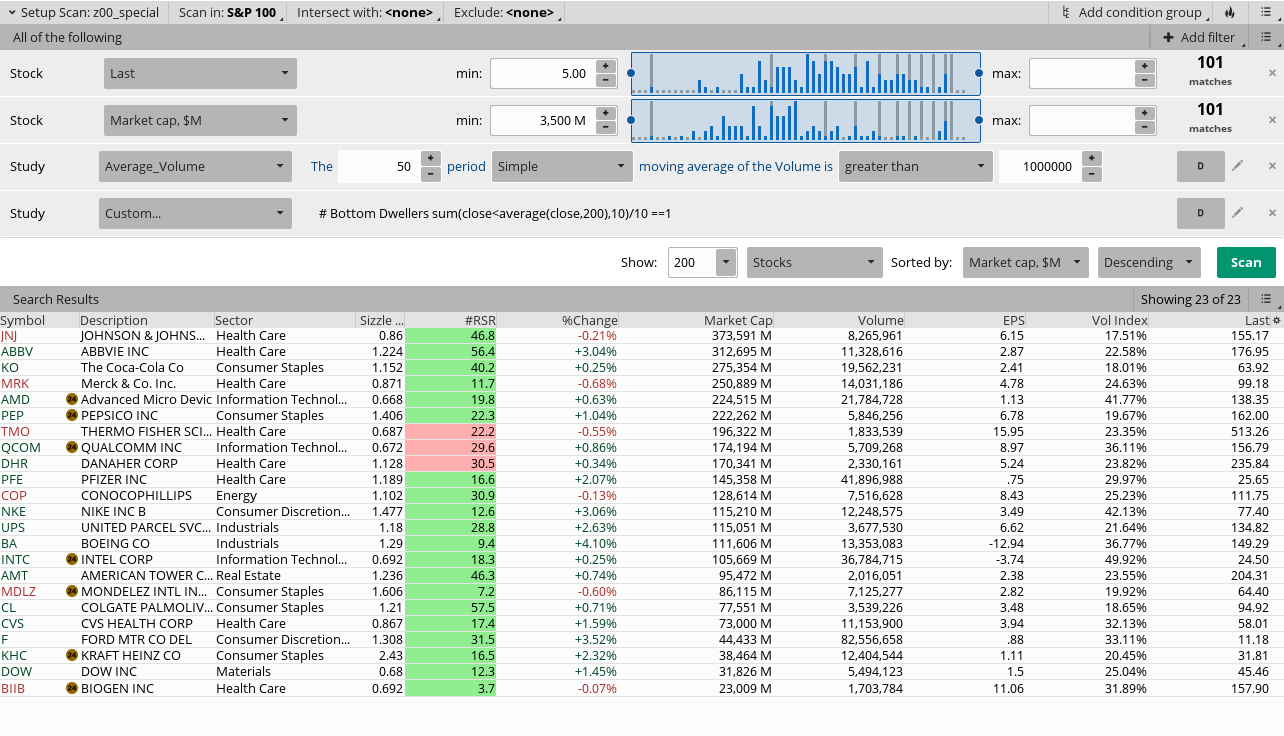The width and height of the screenshot is (1284, 736).
Task: Grab the left handle of Market cap slider
Action: (x=630, y=120)
